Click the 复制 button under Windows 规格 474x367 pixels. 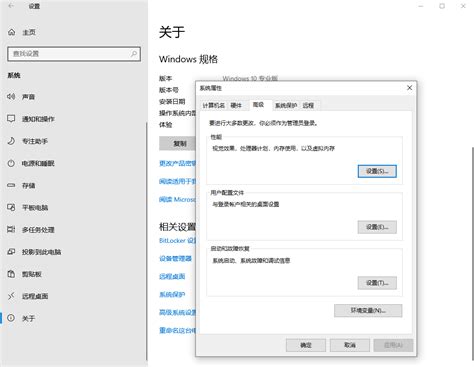point(177,144)
